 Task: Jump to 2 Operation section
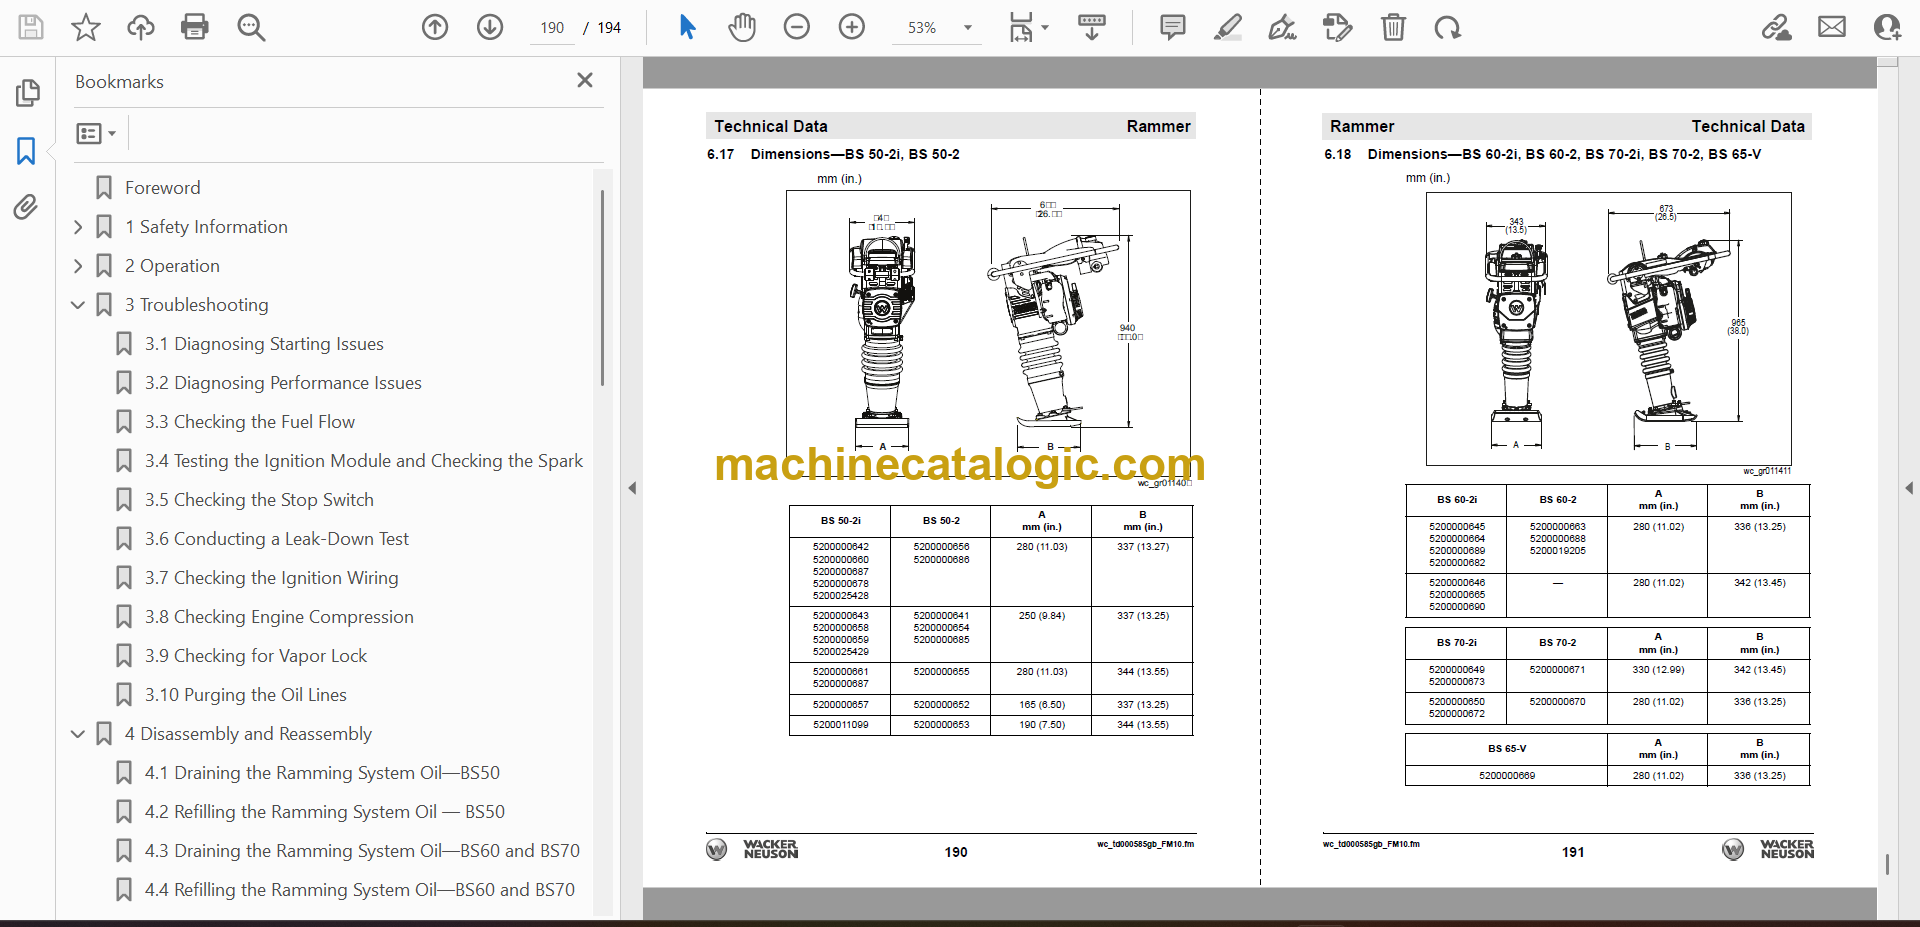(172, 266)
